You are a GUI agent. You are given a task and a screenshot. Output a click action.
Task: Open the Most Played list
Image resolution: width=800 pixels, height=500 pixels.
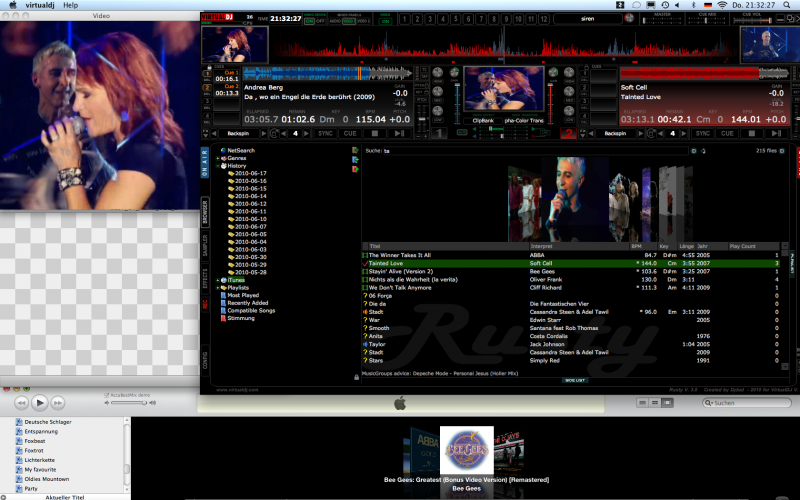point(243,295)
